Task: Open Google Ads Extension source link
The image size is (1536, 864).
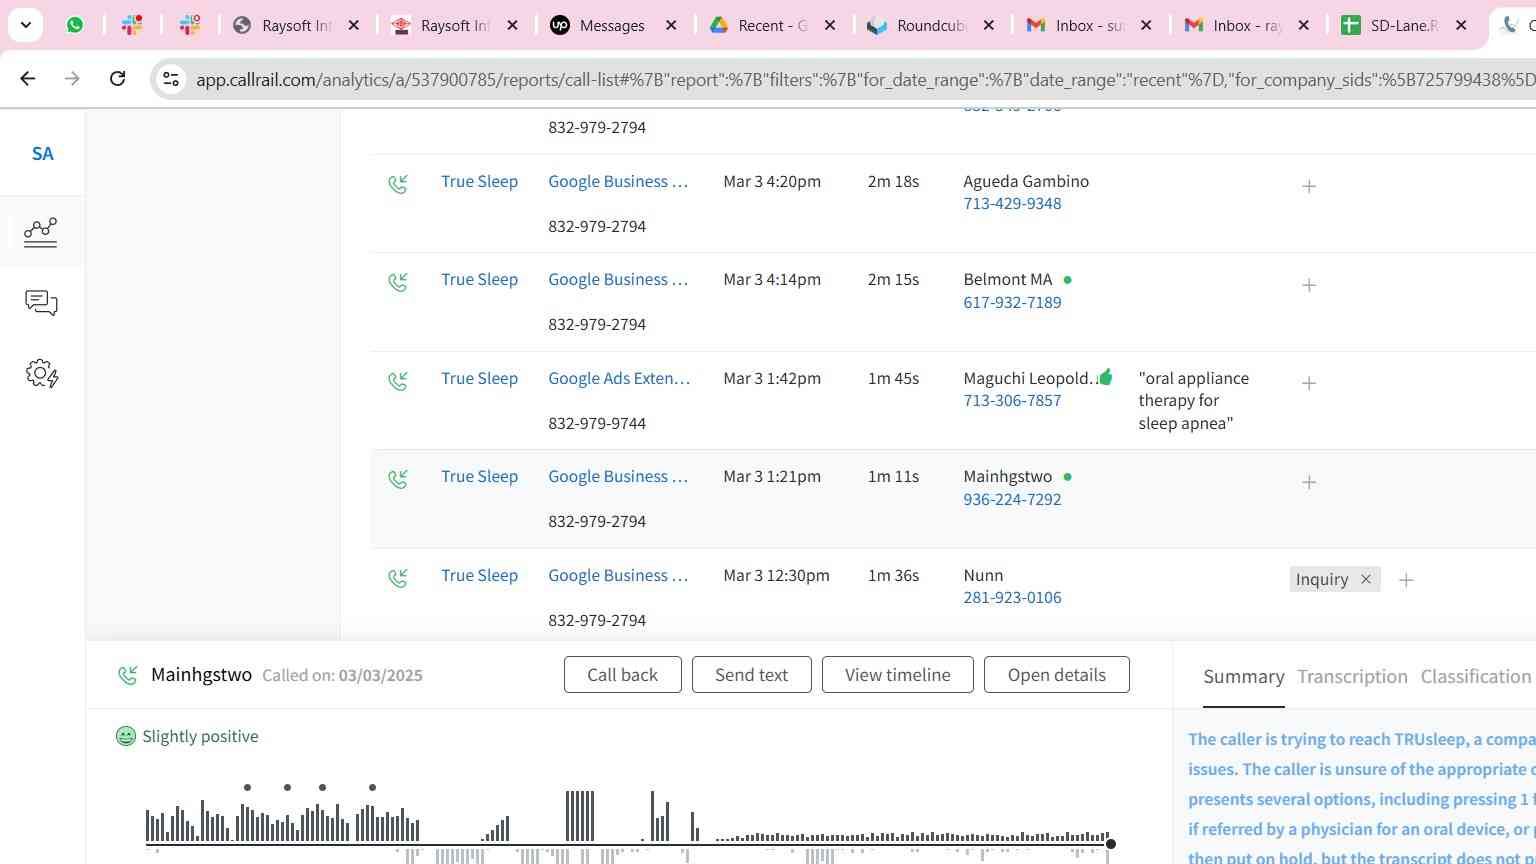Action: (619, 378)
